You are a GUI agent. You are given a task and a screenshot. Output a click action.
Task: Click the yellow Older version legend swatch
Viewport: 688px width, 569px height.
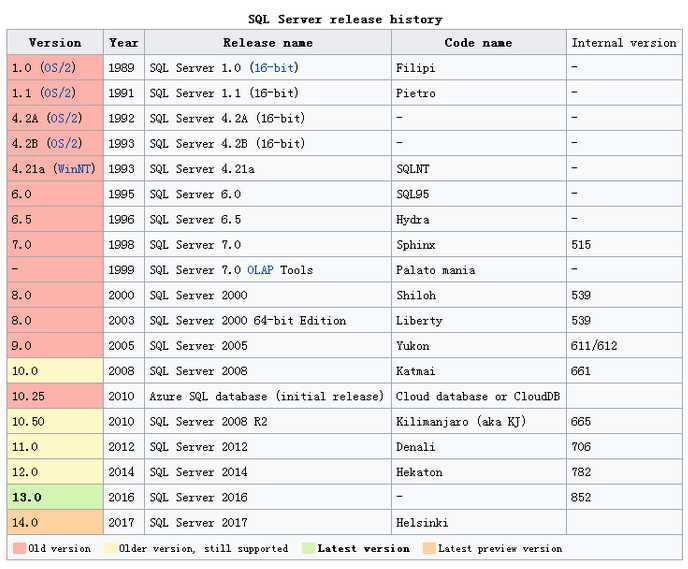pyautogui.click(x=110, y=548)
